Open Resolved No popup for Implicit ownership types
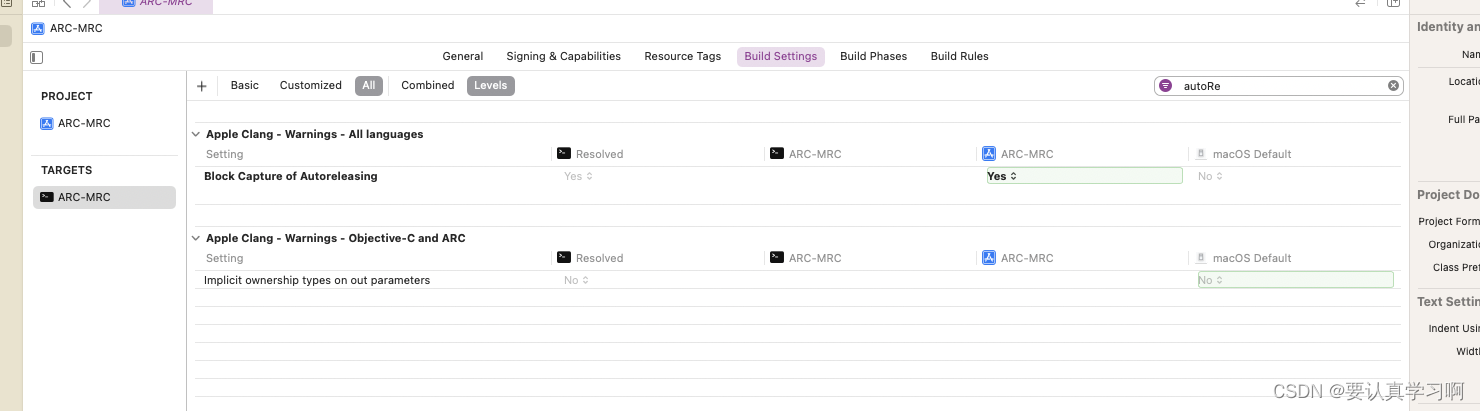This screenshot has height=411, width=1480. point(576,280)
